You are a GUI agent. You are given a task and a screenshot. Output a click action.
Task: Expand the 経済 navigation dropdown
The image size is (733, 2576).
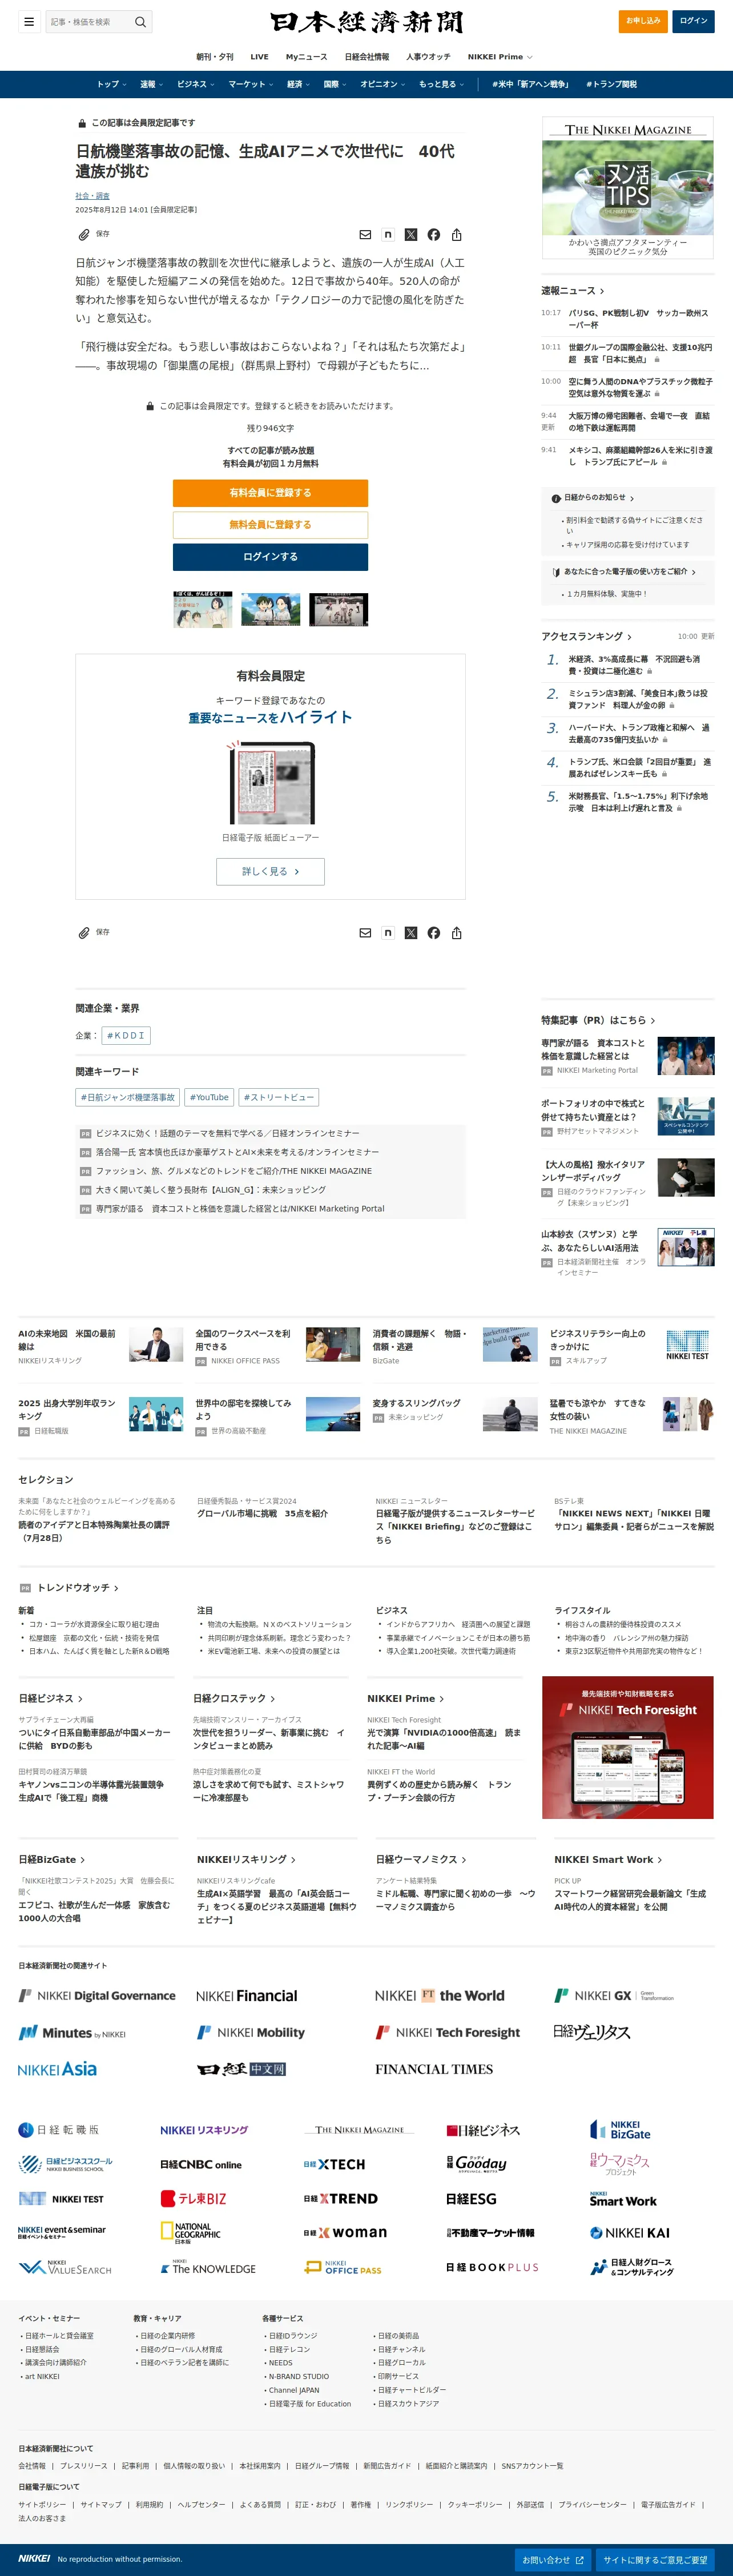299,84
